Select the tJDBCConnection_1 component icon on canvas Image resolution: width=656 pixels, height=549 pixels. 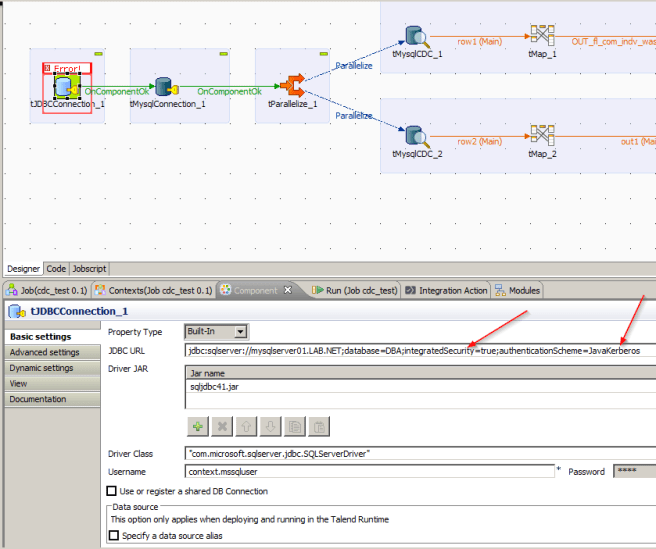[67, 87]
